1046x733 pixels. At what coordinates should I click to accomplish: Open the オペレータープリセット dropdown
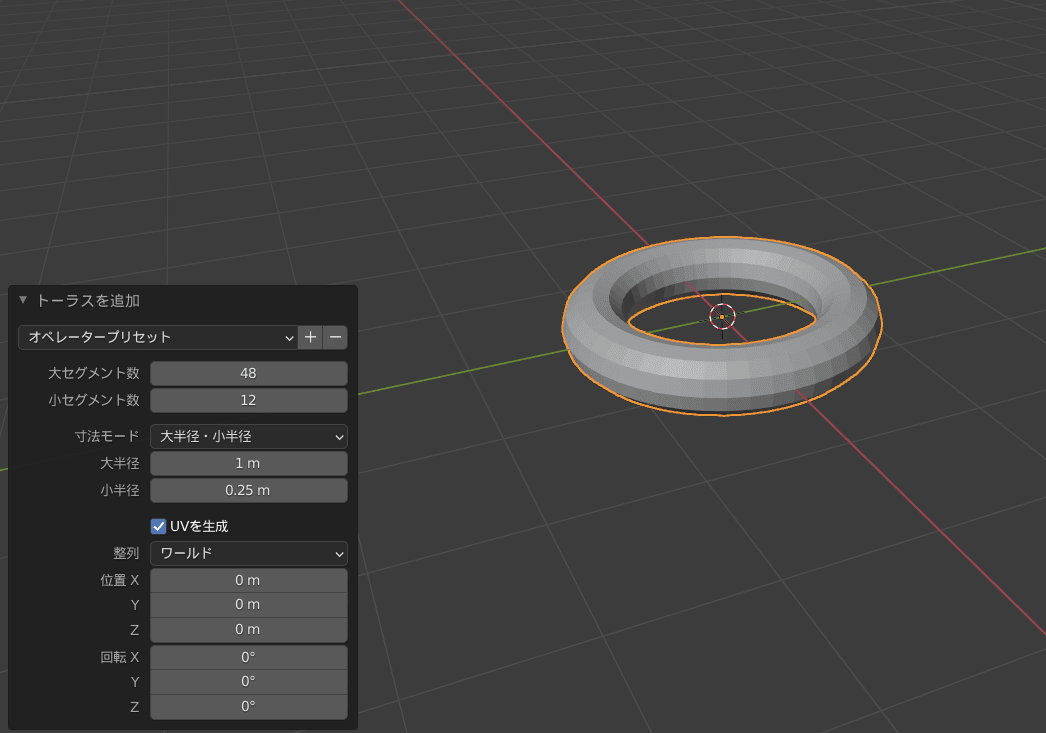click(x=157, y=337)
